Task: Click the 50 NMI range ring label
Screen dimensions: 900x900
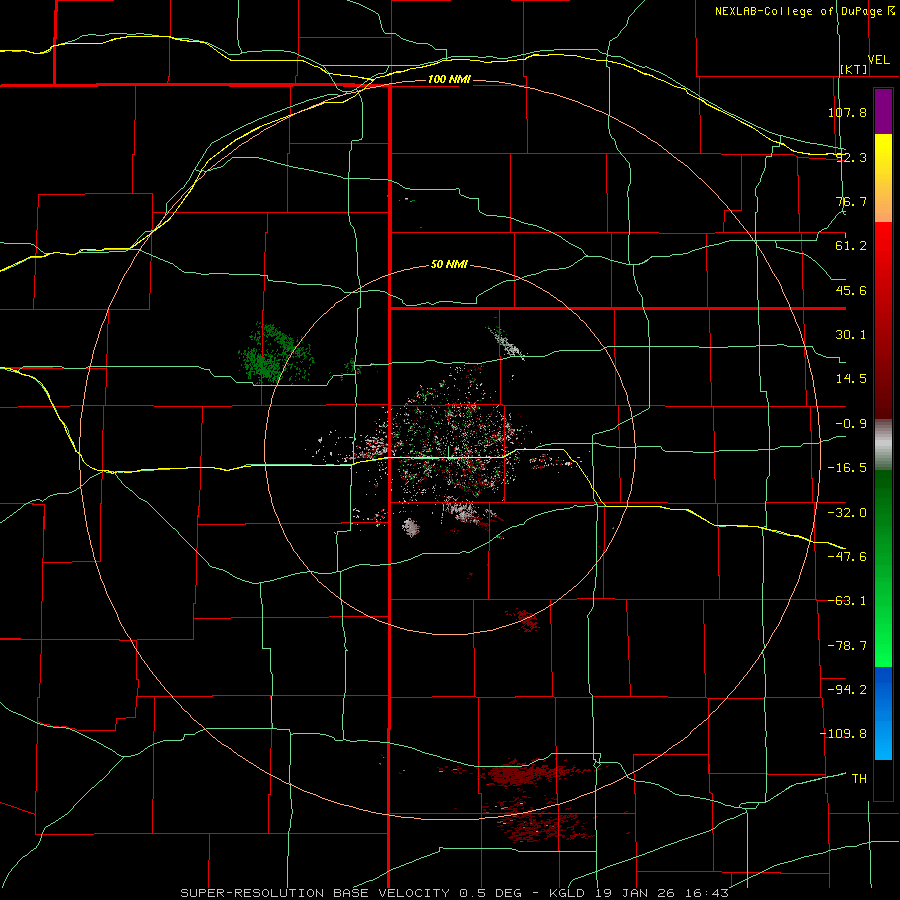Action: click(x=449, y=265)
